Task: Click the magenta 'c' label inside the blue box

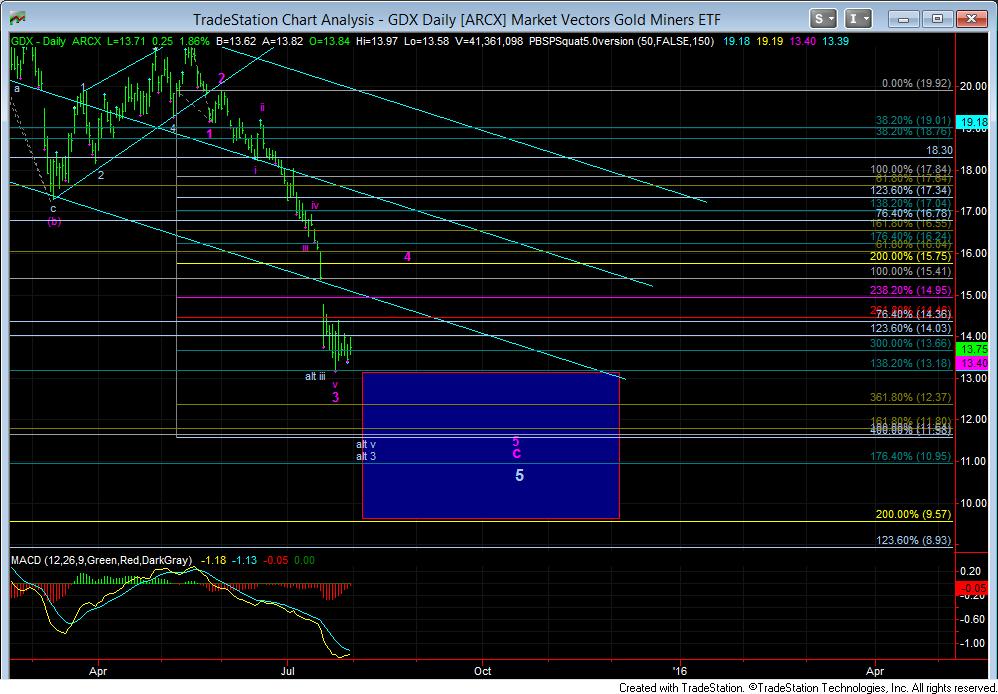Action: [x=517, y=453]
